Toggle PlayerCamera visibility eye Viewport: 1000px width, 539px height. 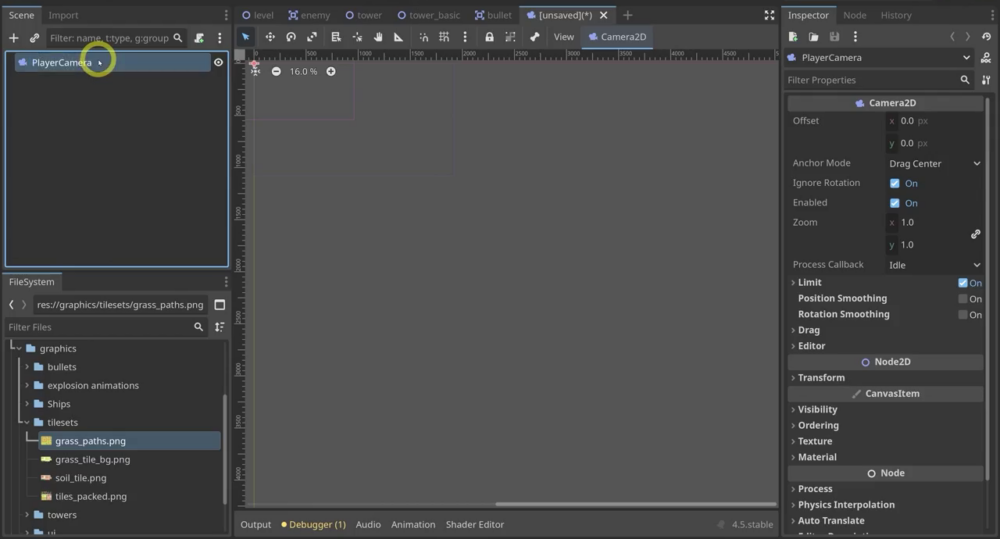coord(219,63)
